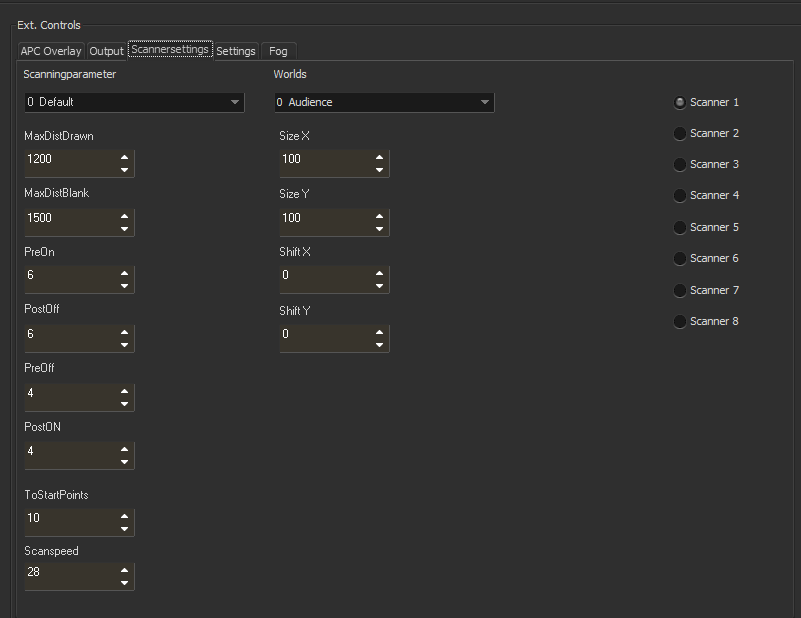Increase the Size X value with up arrow
801x618 pixels.
coord(379,157)
